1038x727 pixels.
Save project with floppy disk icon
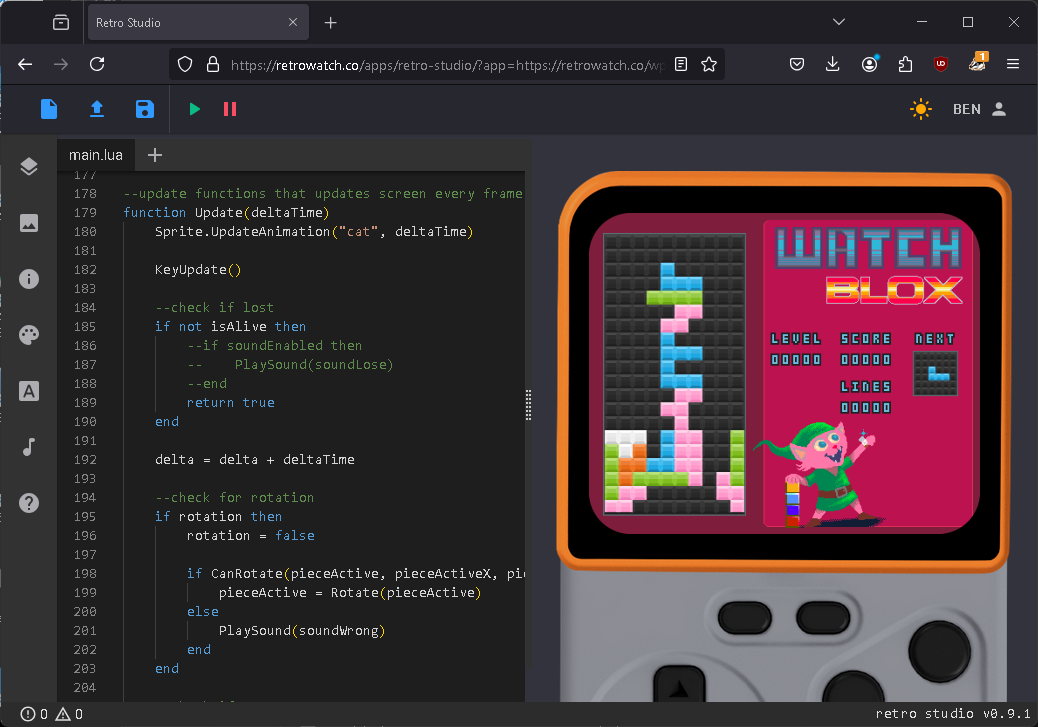145,109
